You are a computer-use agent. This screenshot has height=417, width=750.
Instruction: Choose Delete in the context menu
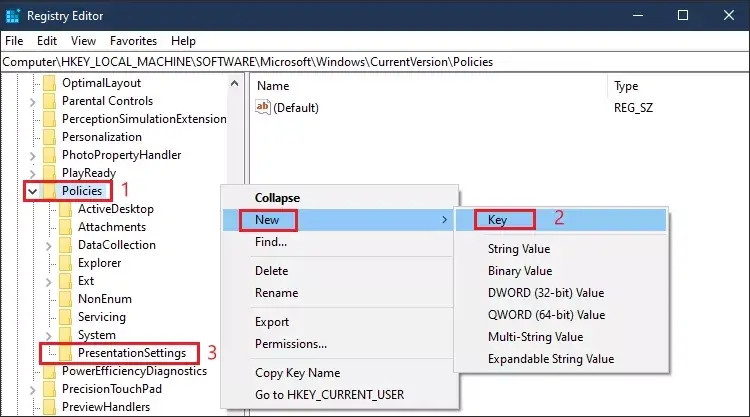(339, 271)
